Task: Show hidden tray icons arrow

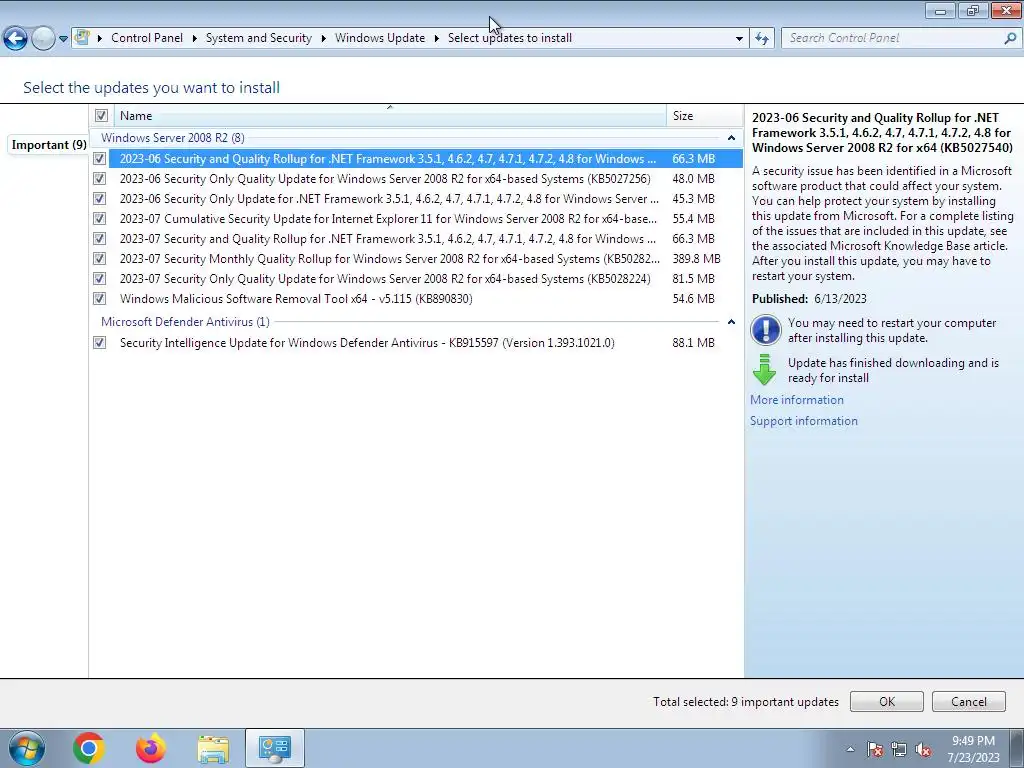Action: pos(850,749)
